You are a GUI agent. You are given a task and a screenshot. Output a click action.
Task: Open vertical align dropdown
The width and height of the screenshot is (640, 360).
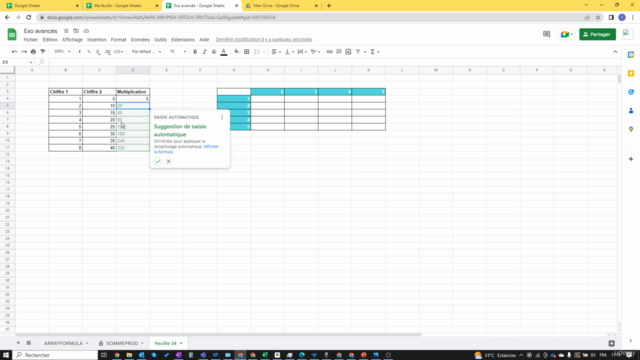tap(289, 52)
